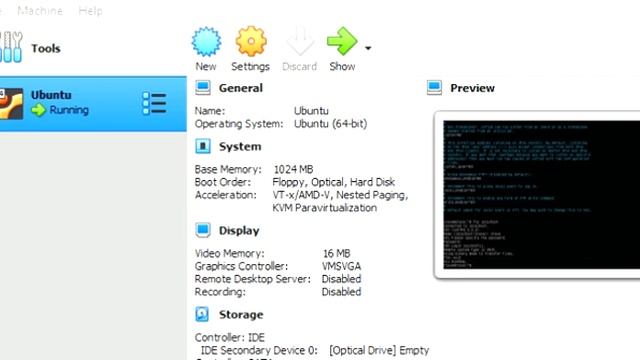The image size is (640, 360).
Task: Click the Preview section monitor icon
Action: click(434, 88)
